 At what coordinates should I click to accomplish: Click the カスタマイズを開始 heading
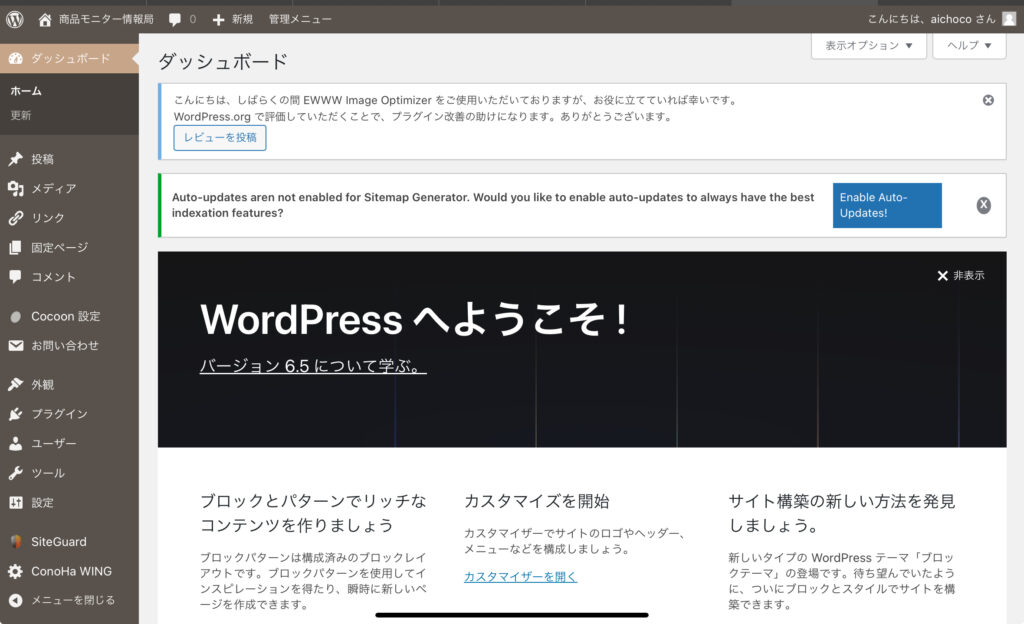click(537, 501)
